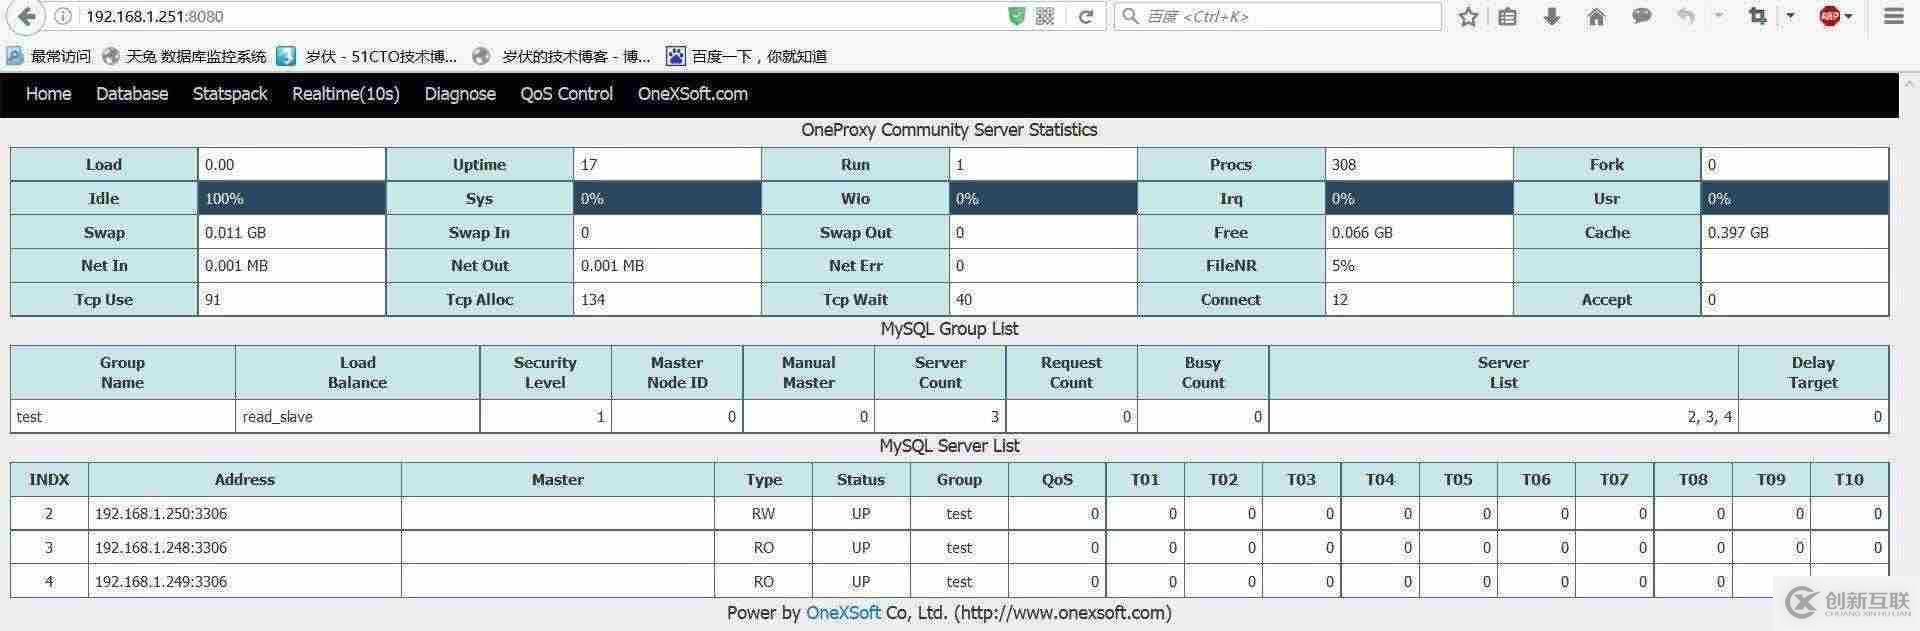Viewport: 1920px width, 631px height.
Task: Open the Diagnose menu
Action: coord(460,94)
